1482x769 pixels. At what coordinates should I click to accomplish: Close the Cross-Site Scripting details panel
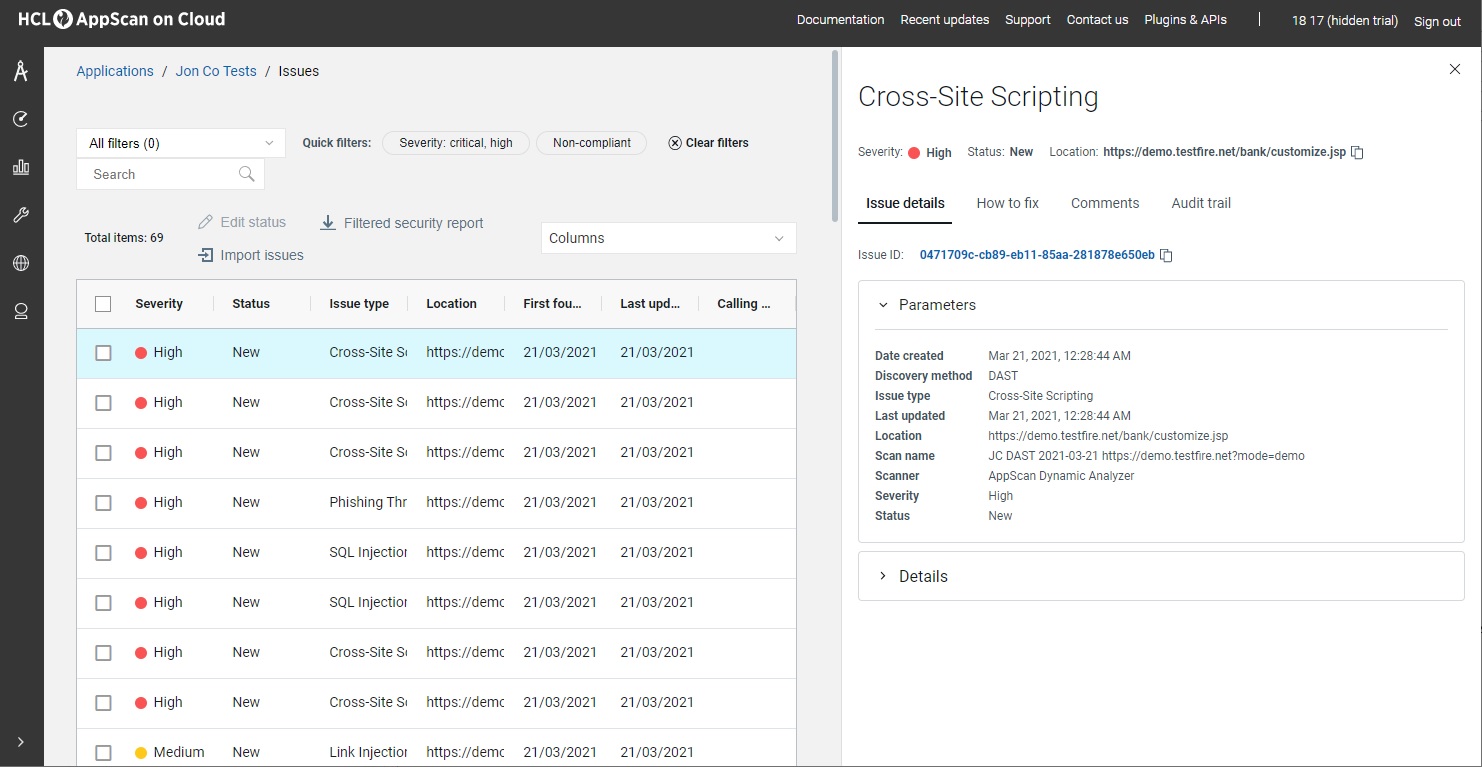point(1454,69)
